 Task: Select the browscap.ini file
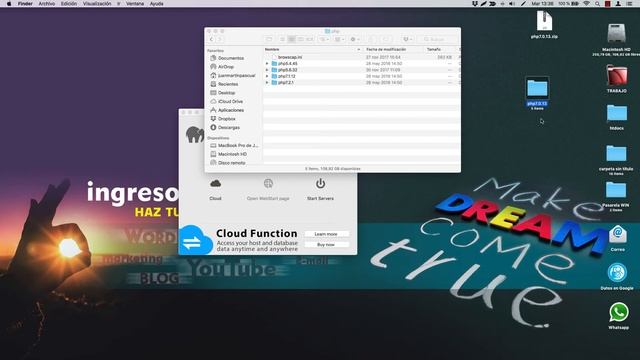click(x=362, y=57)
